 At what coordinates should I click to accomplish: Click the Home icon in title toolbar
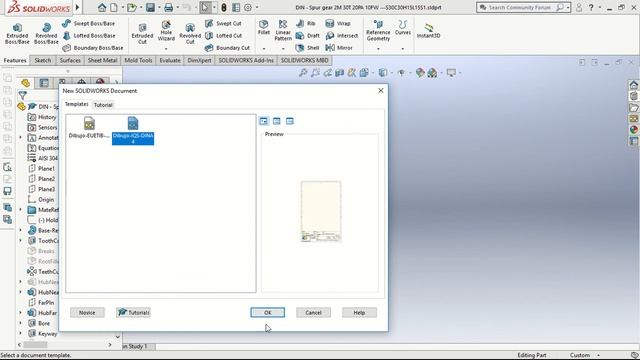pos(102,7)
